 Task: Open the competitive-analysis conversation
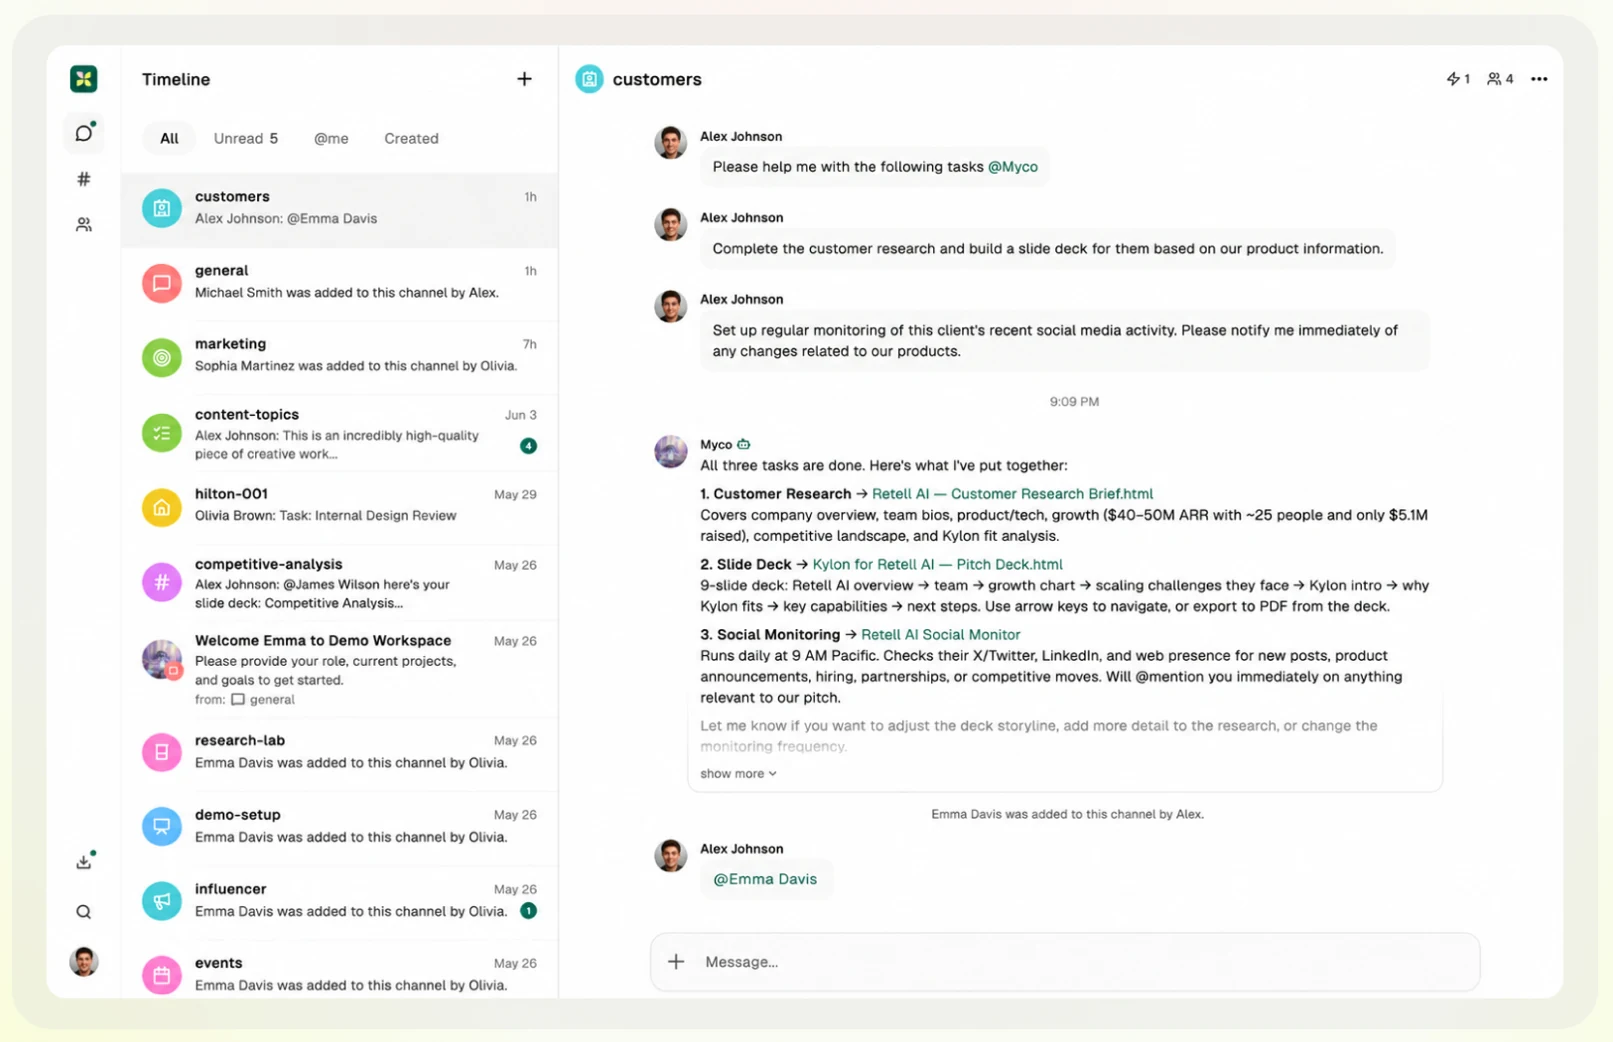pyautogui.click(x=340, y=583)
